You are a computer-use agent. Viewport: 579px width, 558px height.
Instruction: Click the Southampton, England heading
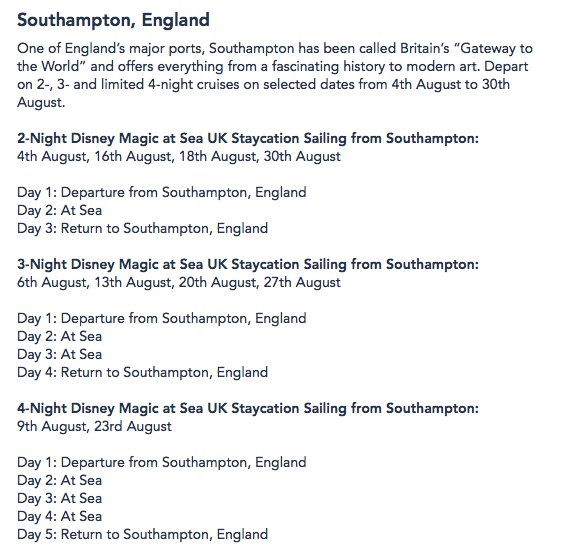[x=113, y=20]
